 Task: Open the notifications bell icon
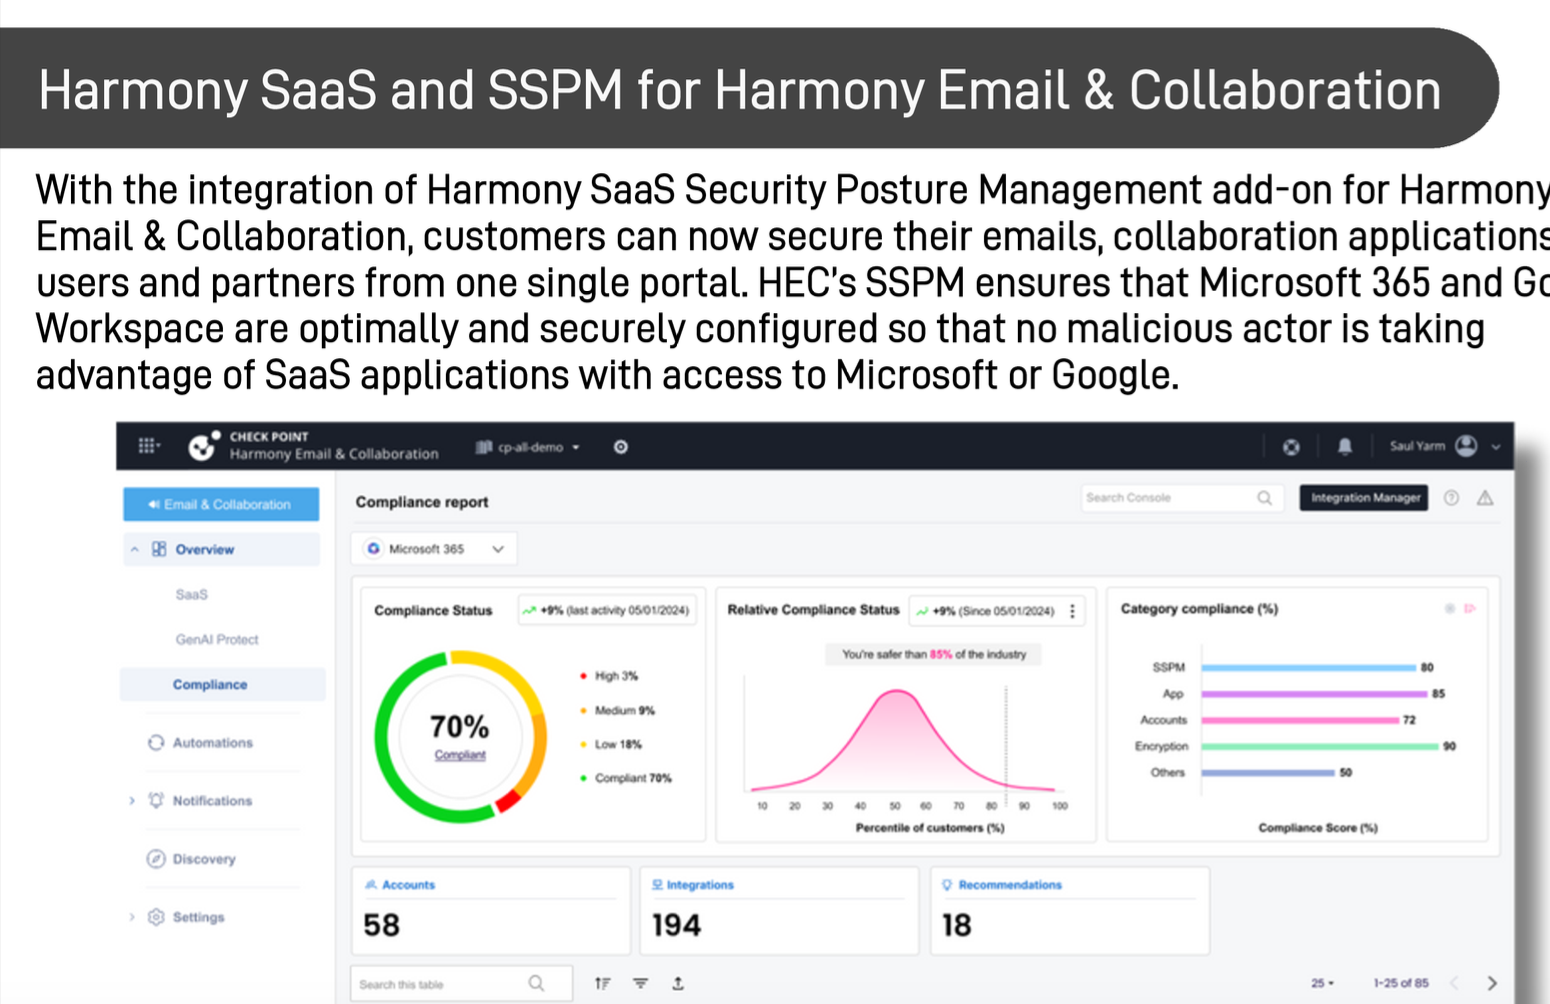click(1345, 447)
